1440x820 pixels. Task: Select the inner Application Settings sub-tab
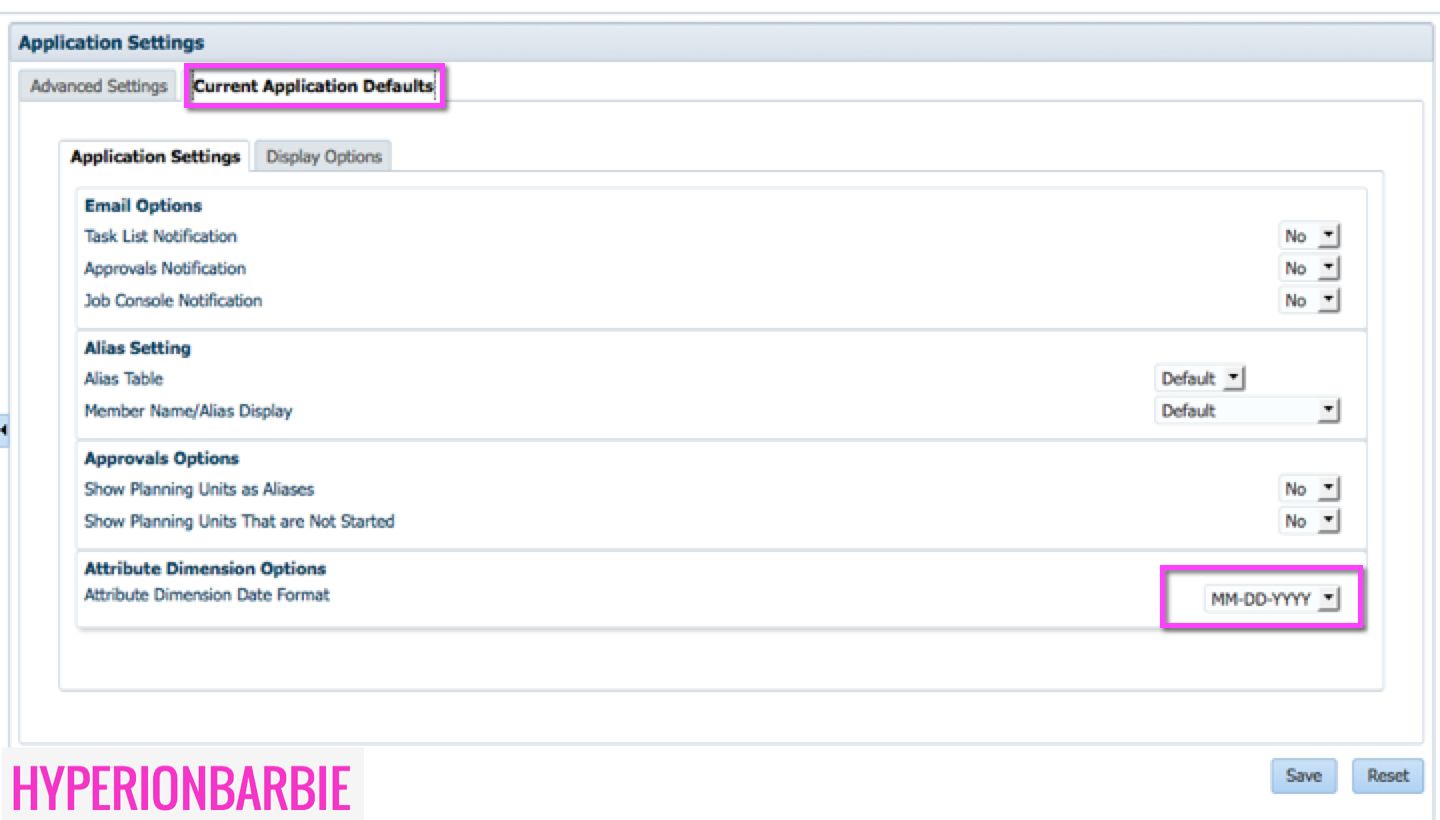(155, 157)
